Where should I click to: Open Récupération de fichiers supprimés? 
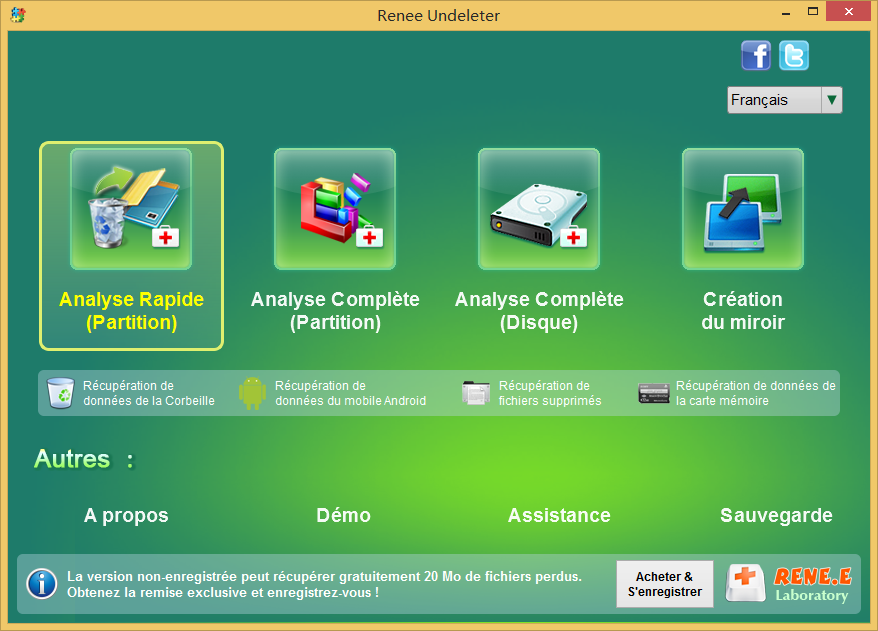click(550, 393)
